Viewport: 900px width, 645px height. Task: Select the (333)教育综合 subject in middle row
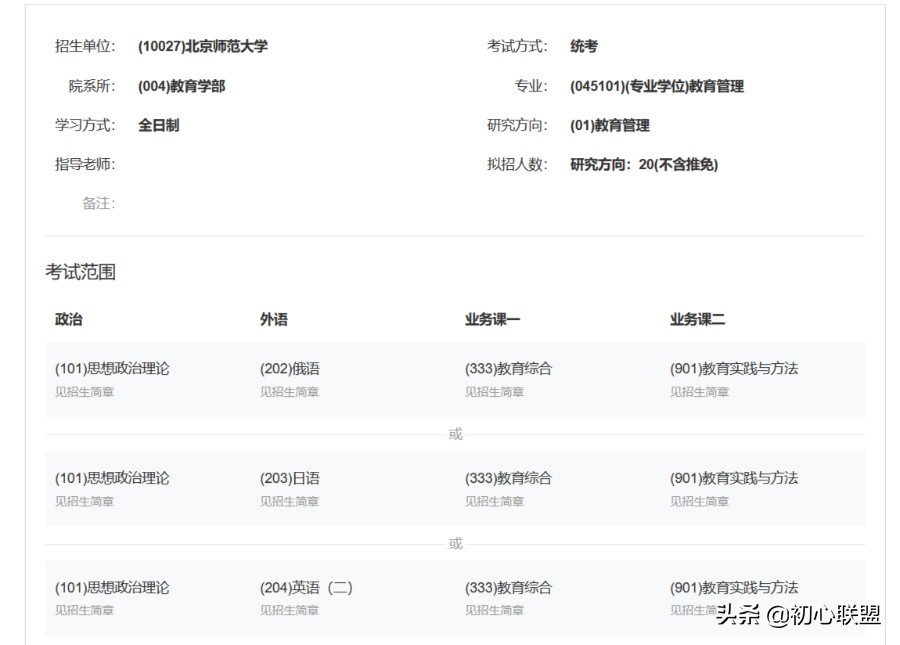tap(506, 478)
